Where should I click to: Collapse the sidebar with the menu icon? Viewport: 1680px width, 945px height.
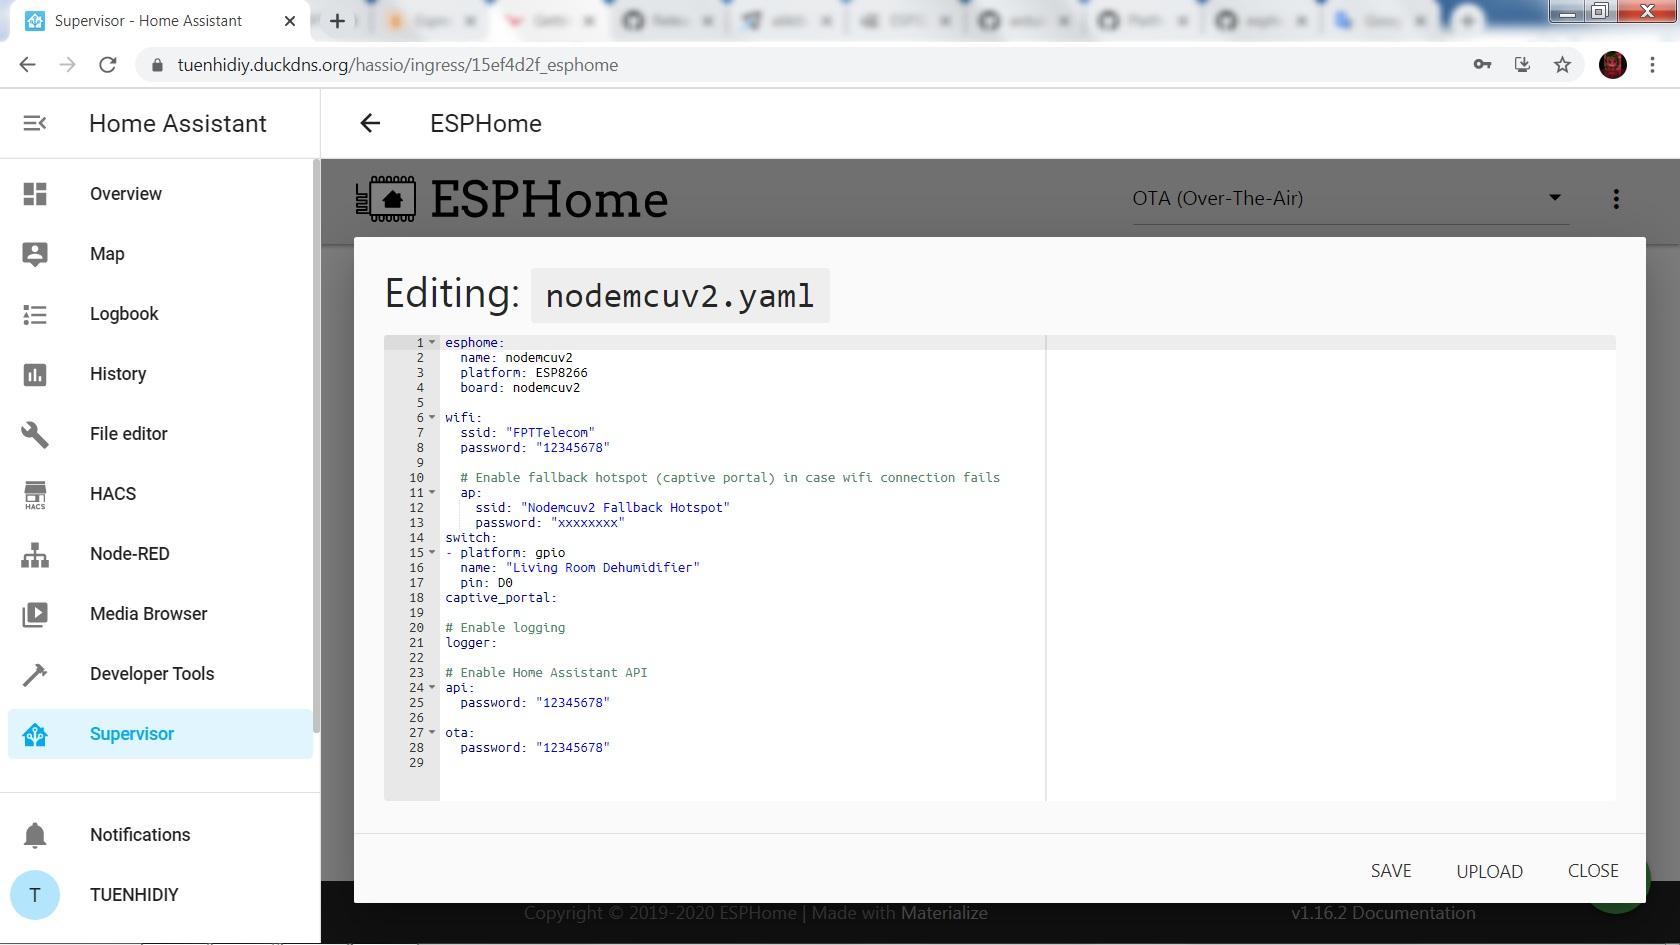click(35, 123)
